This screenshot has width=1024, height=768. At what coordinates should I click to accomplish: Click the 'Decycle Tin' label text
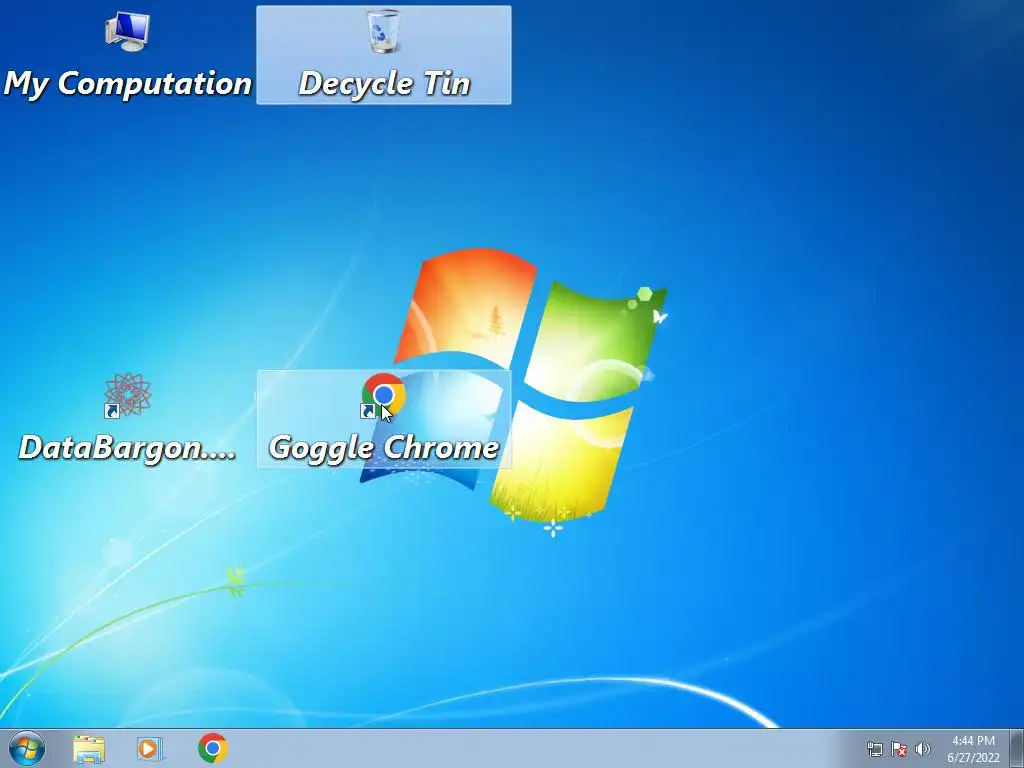[x=384, y=84]
